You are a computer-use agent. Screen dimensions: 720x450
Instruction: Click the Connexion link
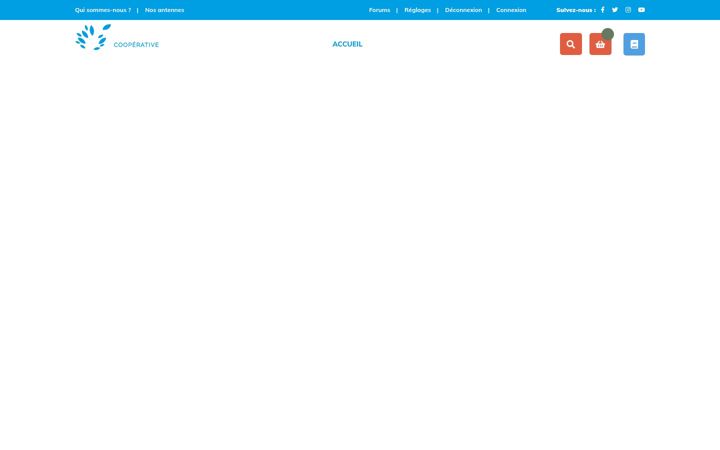pyautogui.click(x=511, y=10)
